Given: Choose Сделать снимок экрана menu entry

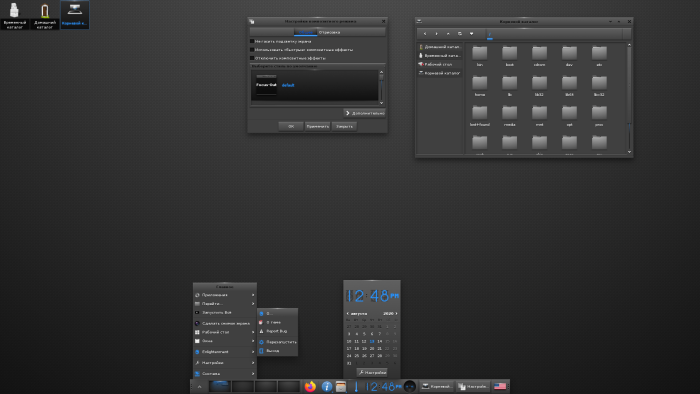Looking at the screenshot, I should [x=225, y=323].
